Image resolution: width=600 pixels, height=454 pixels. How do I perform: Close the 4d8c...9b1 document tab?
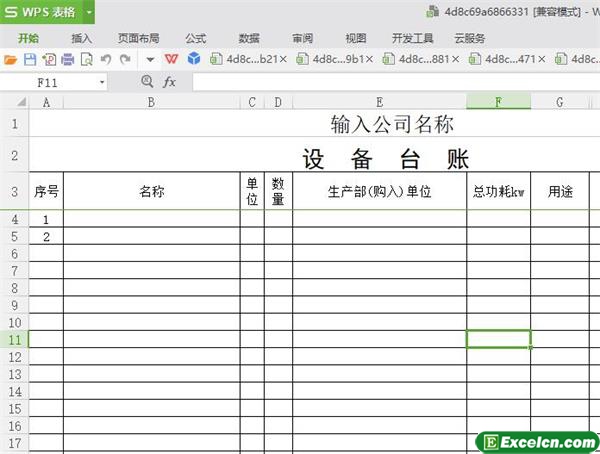point(369,59)
